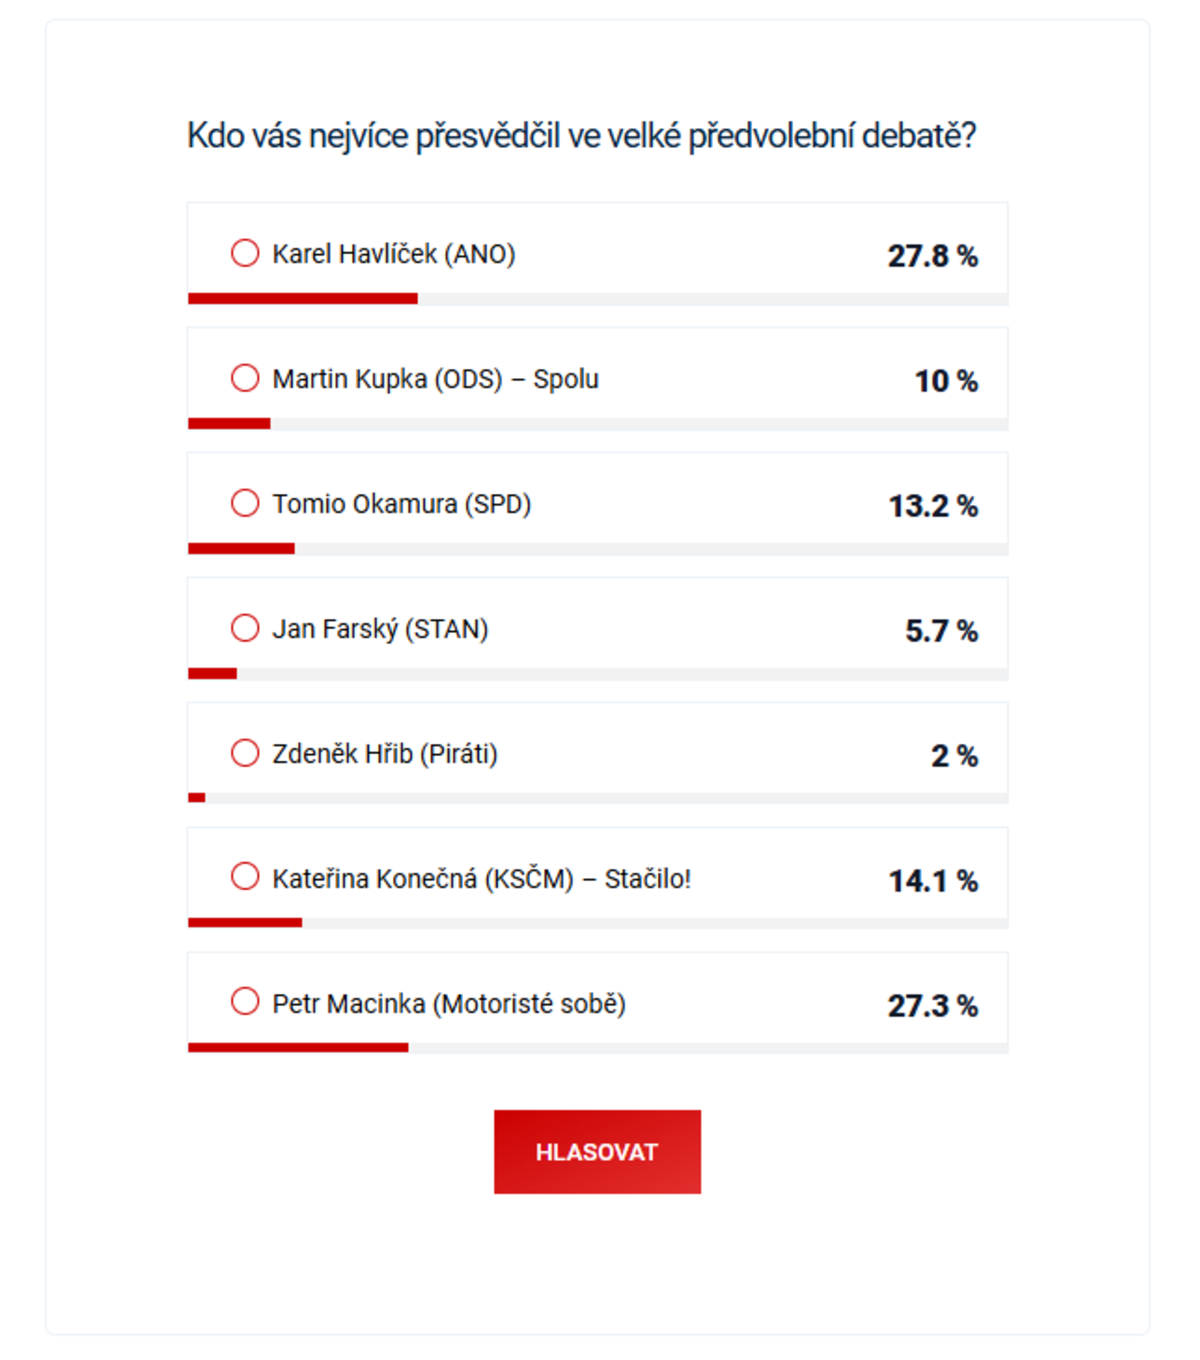Click the Martin Kupka (ODS) – Spolu label

click(436, 379)
